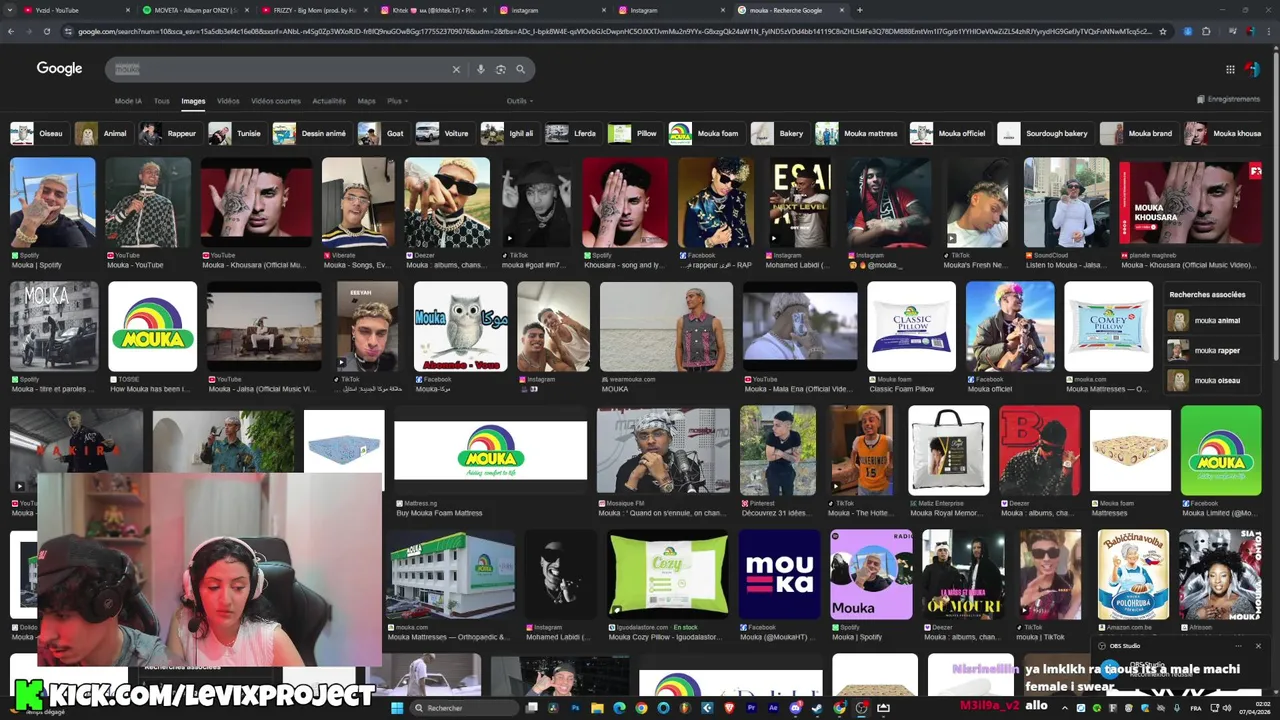Switch to the Mode IA tab
1280x720 pixels.
(x=128, y=101)
